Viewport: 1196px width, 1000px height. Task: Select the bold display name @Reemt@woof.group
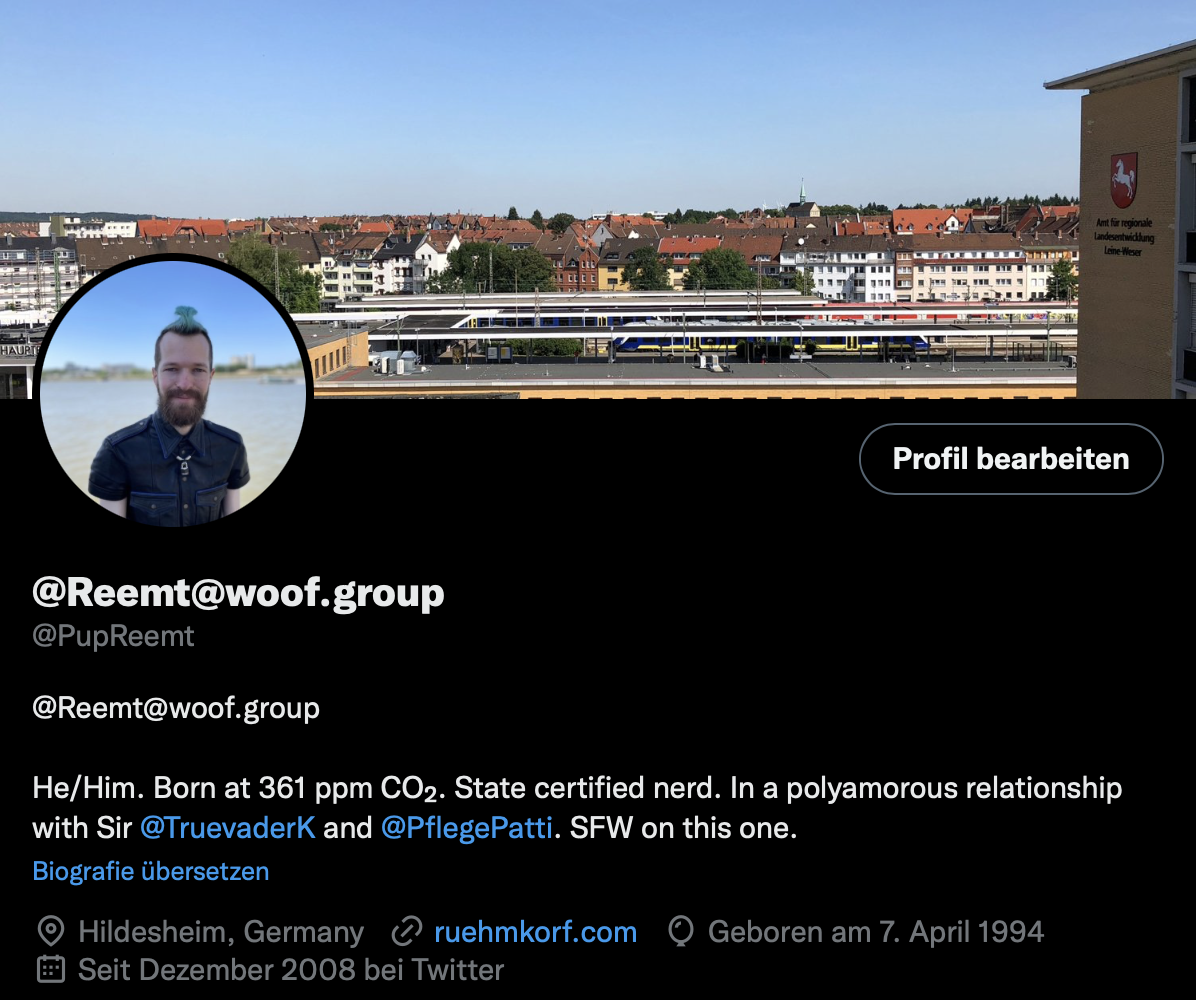point(238,593)
